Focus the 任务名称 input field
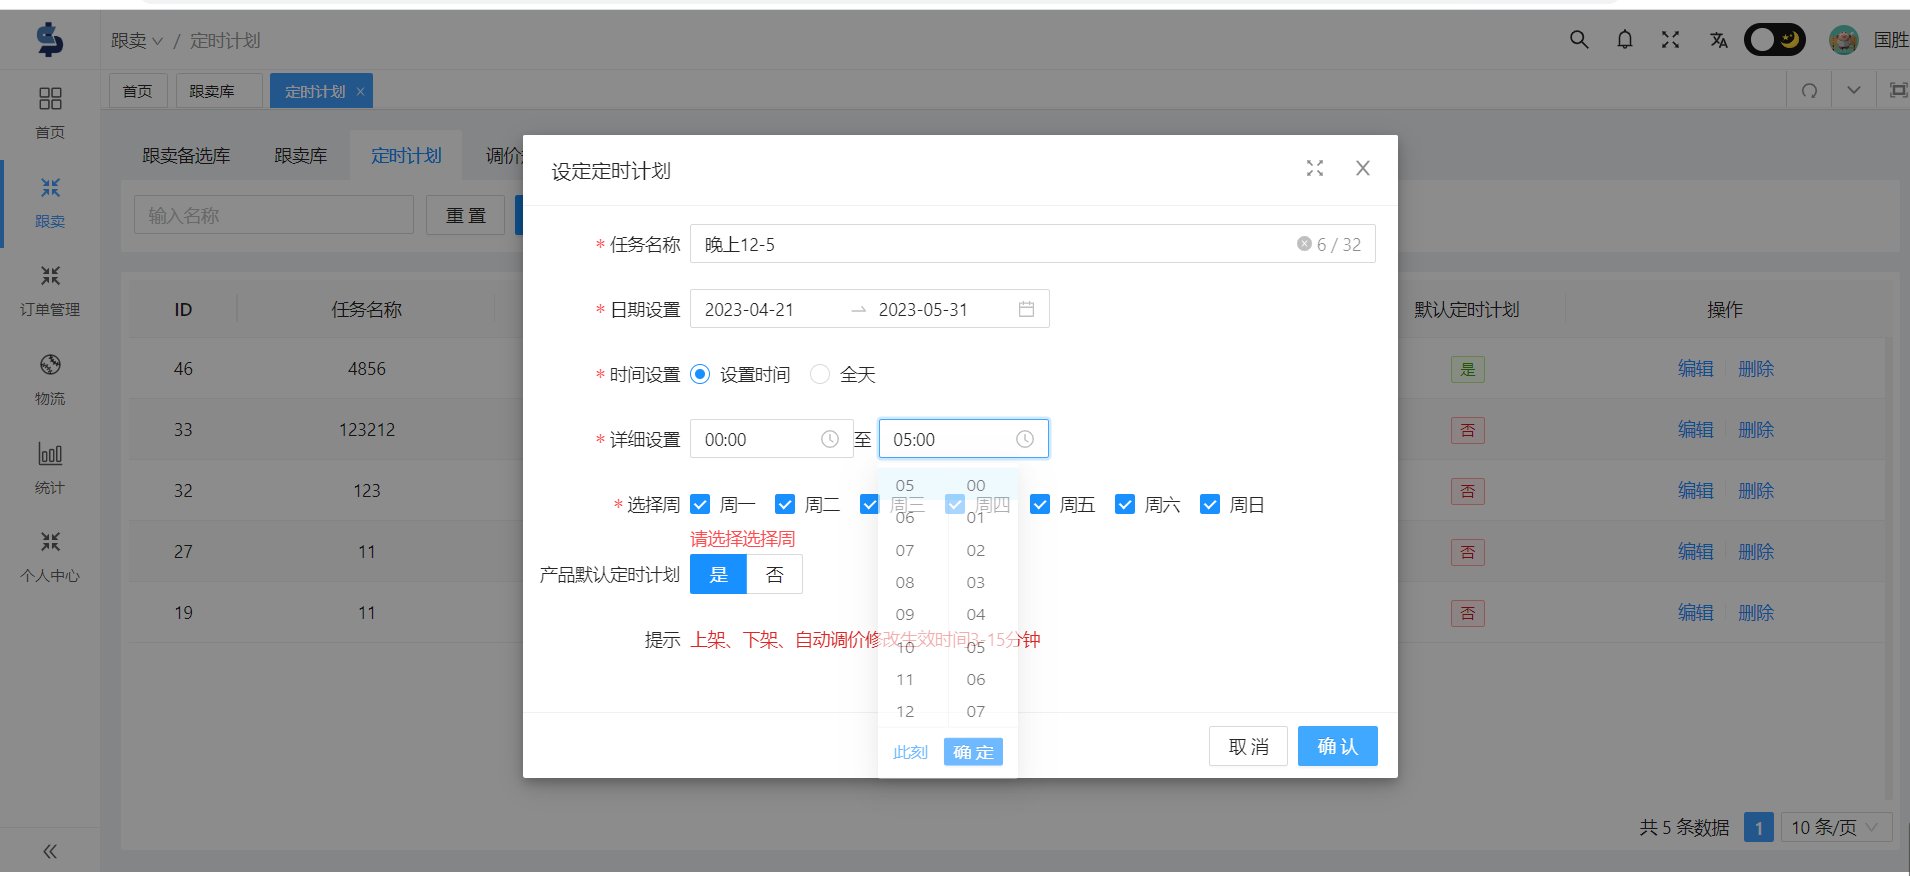The image size is (1910, 876). click(x=1032, y=244)
